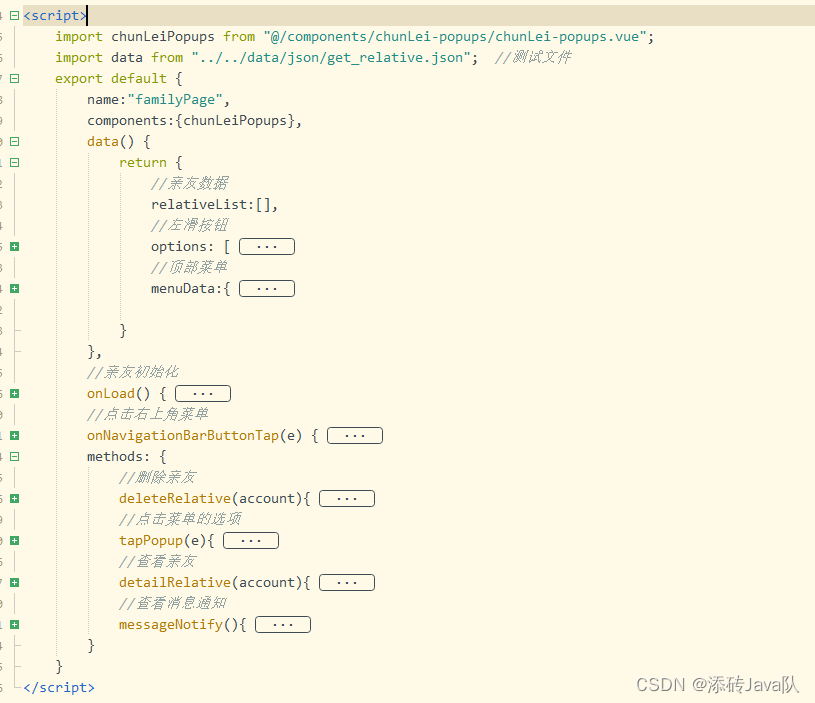Collapse the <script> block fold marker
The image size is (815, 703).
[x=15, y=16]
